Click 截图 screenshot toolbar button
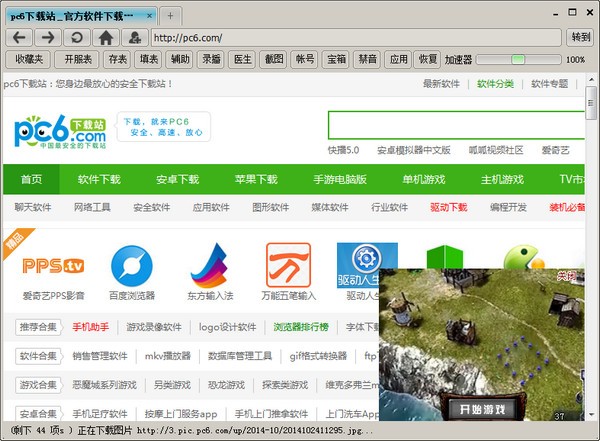 pyautogui.click(x=274, y=59)
